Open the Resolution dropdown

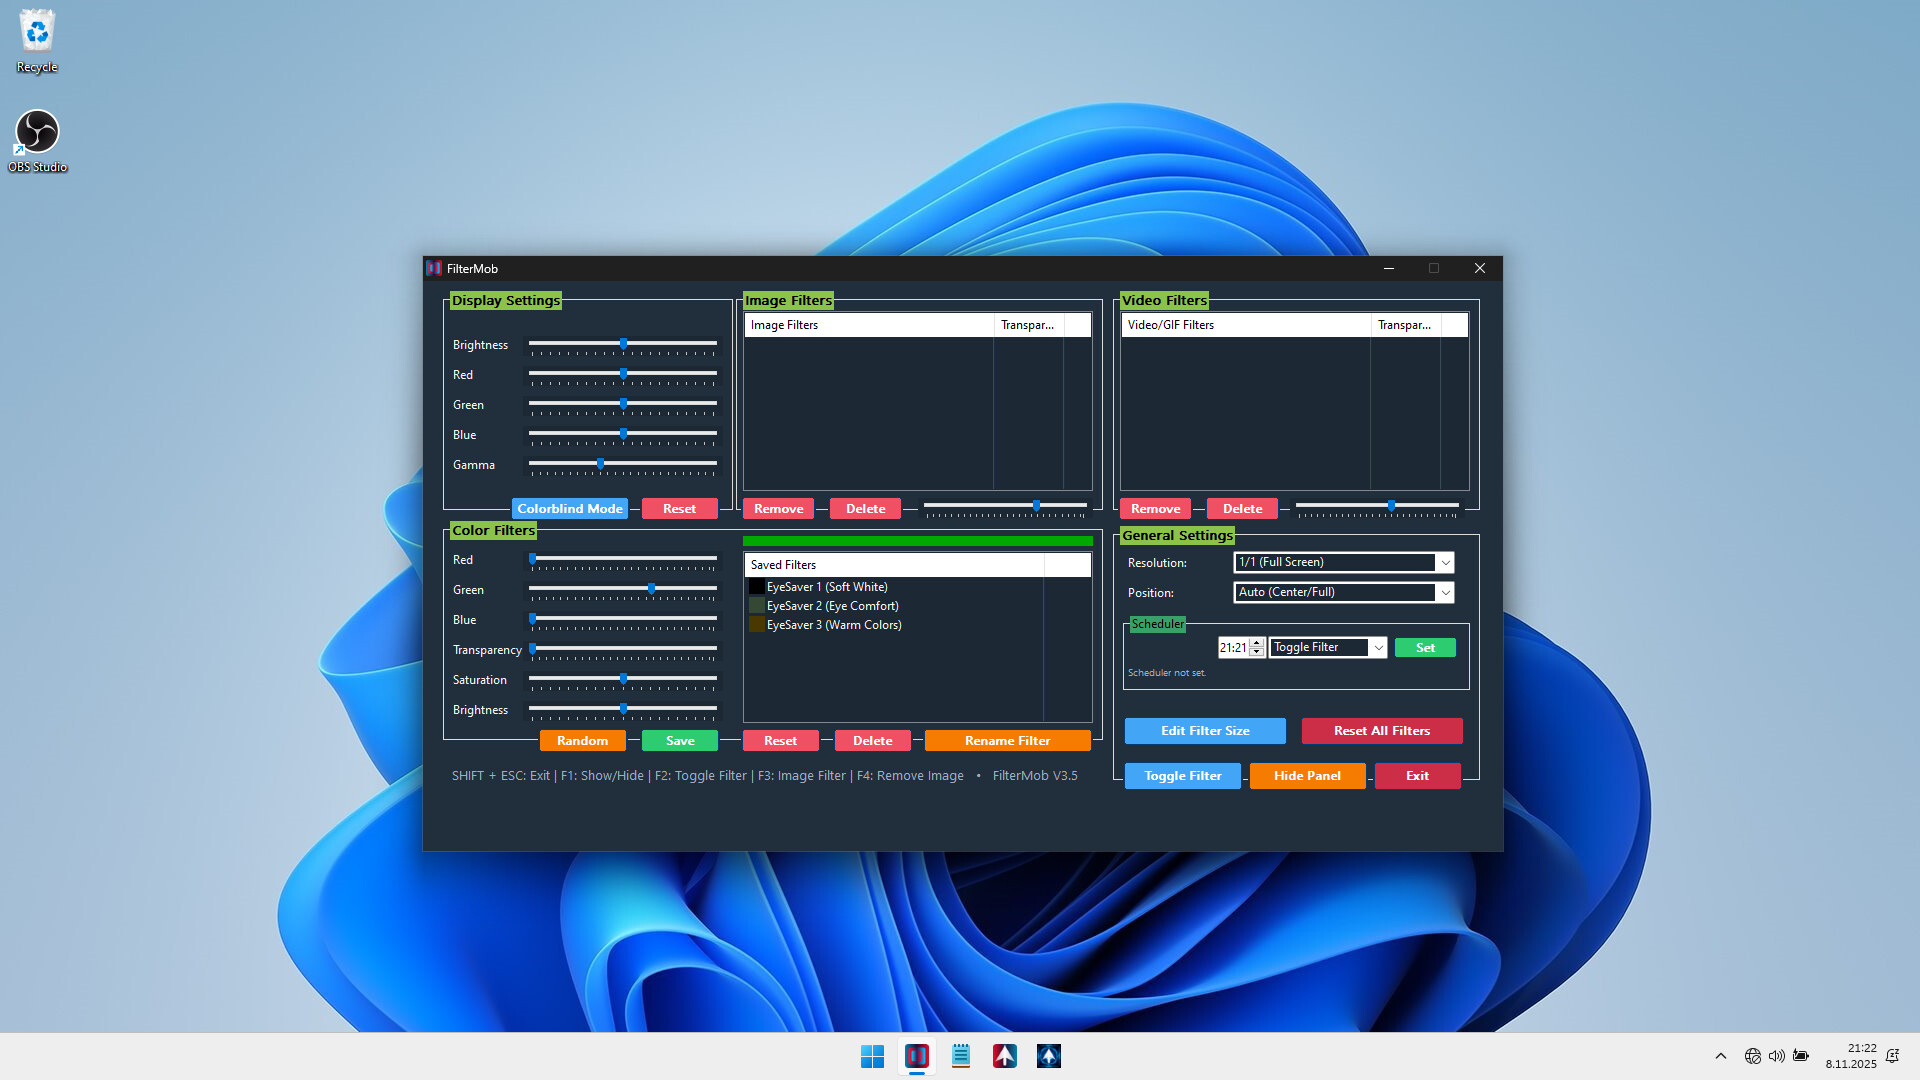point(1444,563)
